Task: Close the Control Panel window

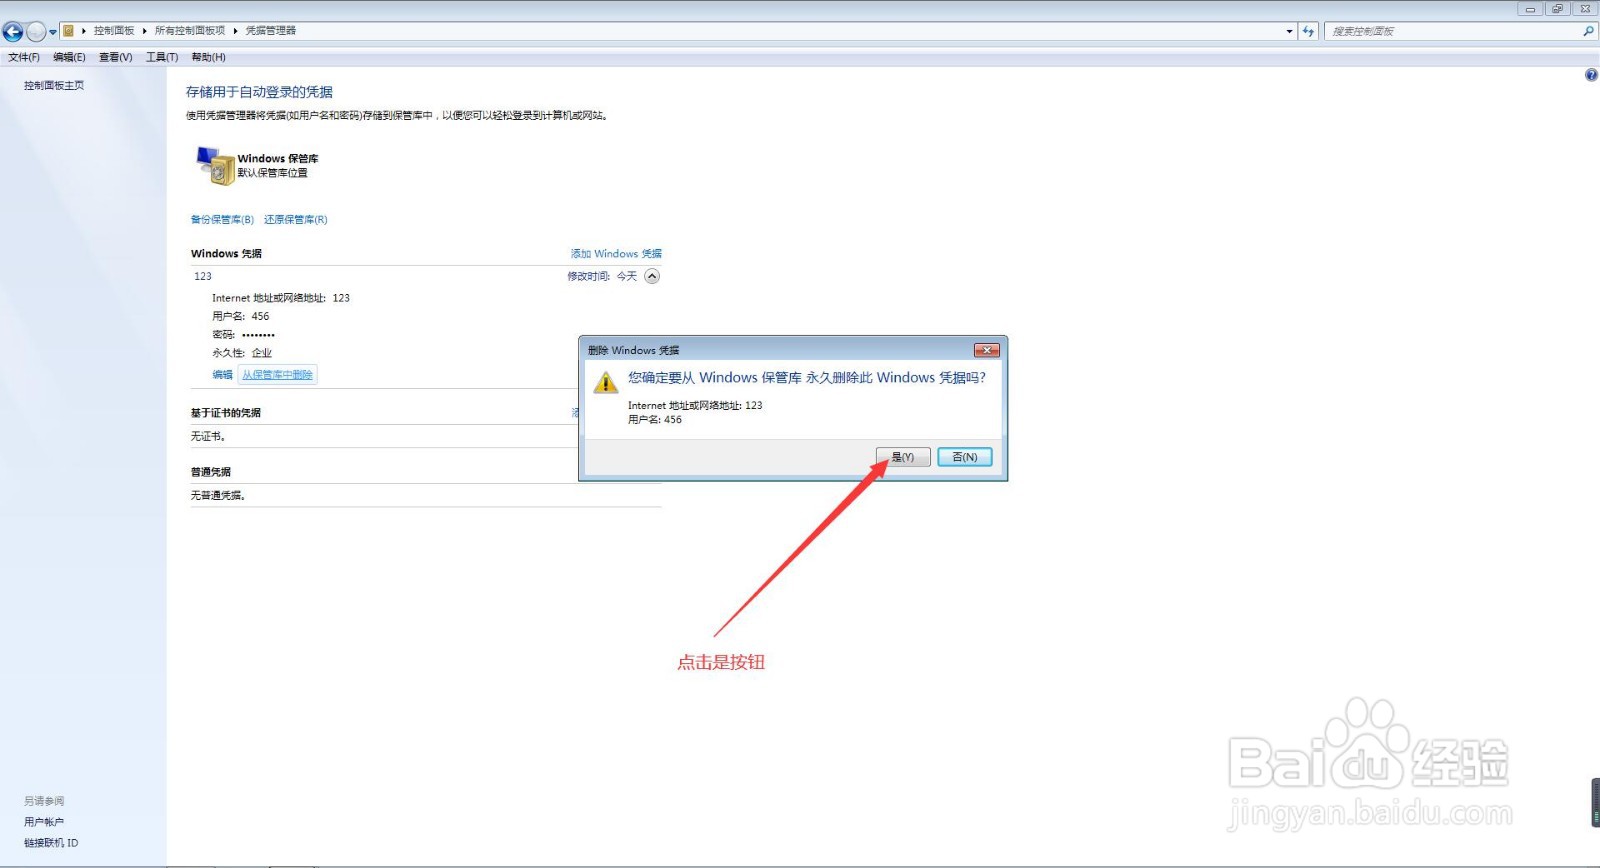Action: [x=1585, y=9]
